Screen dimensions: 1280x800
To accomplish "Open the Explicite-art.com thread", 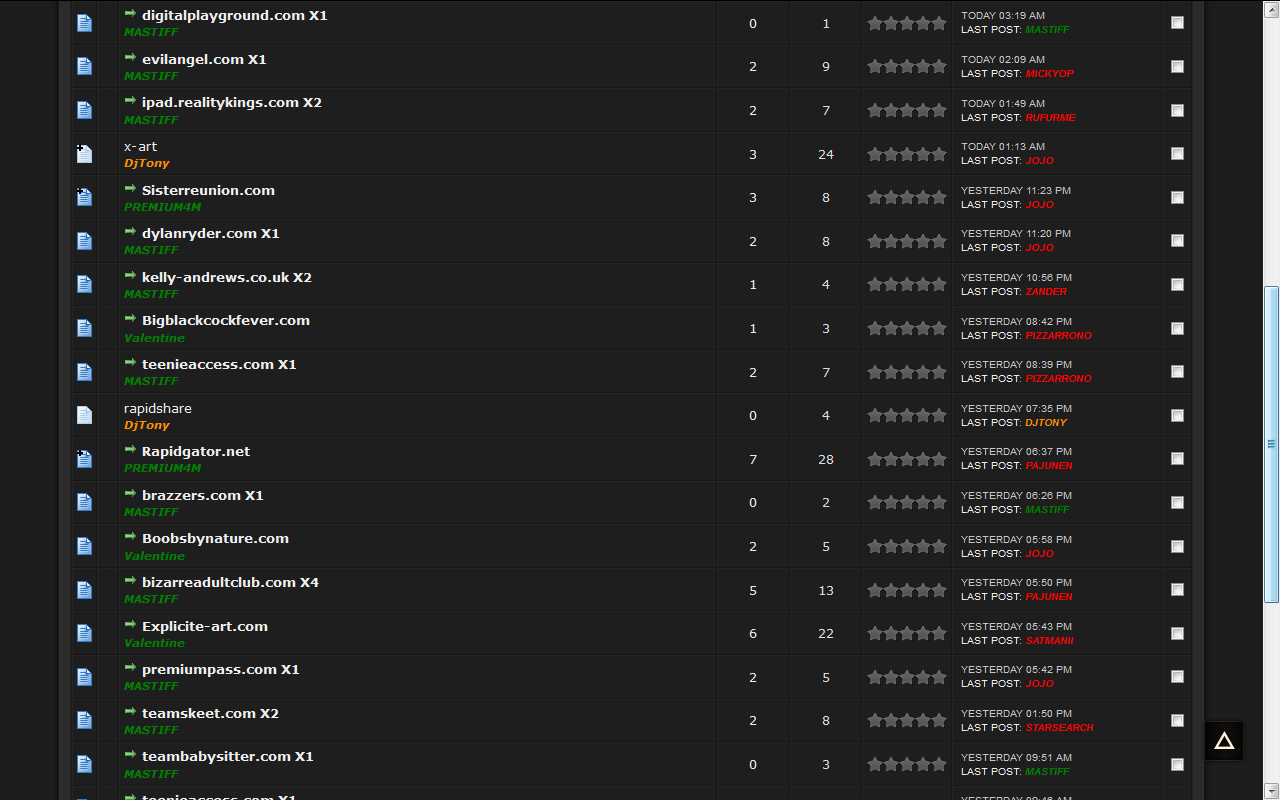I will tap(205, 626).
